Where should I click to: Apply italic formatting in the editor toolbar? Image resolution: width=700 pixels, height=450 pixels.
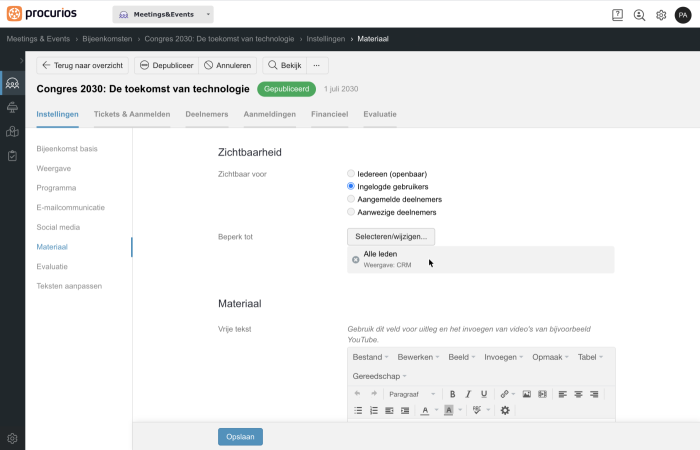468,394
